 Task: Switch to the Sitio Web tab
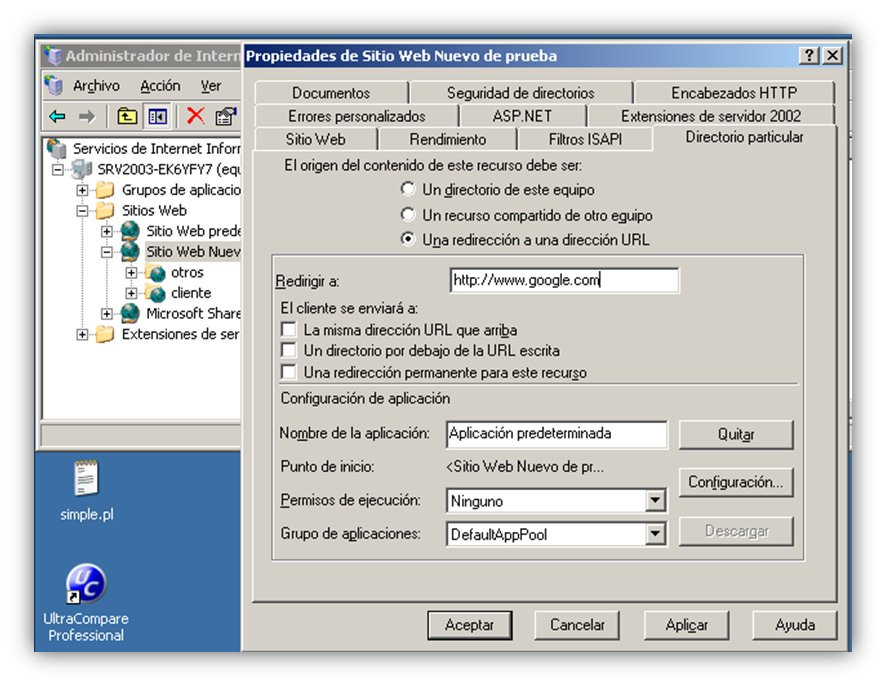click(x=315, y=139)
